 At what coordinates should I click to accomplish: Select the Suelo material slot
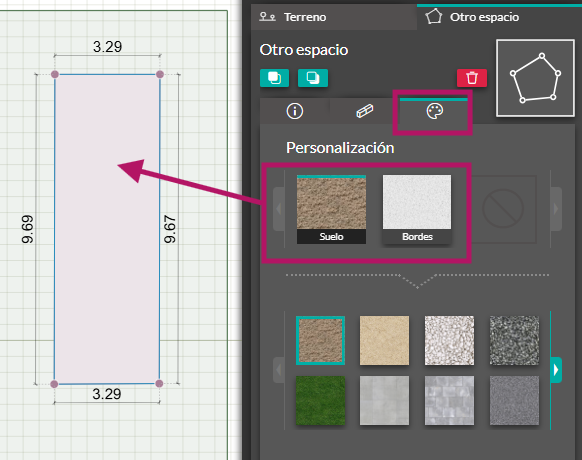[x=331, y=209]
